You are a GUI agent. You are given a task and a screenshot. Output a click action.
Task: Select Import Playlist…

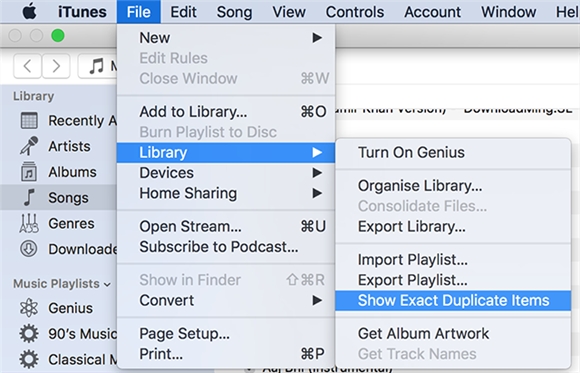coord(453,260)
